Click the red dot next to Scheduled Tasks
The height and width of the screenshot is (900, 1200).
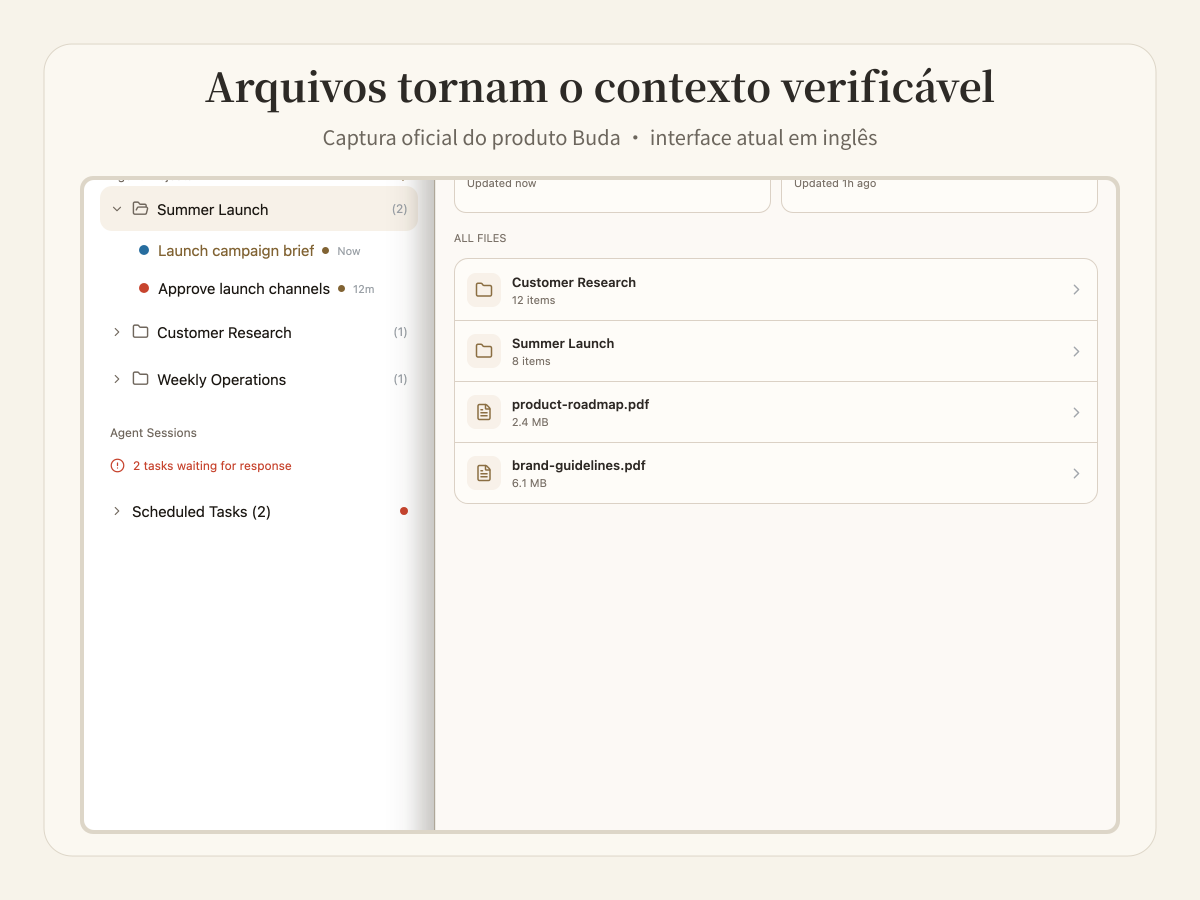click(404, 511)
